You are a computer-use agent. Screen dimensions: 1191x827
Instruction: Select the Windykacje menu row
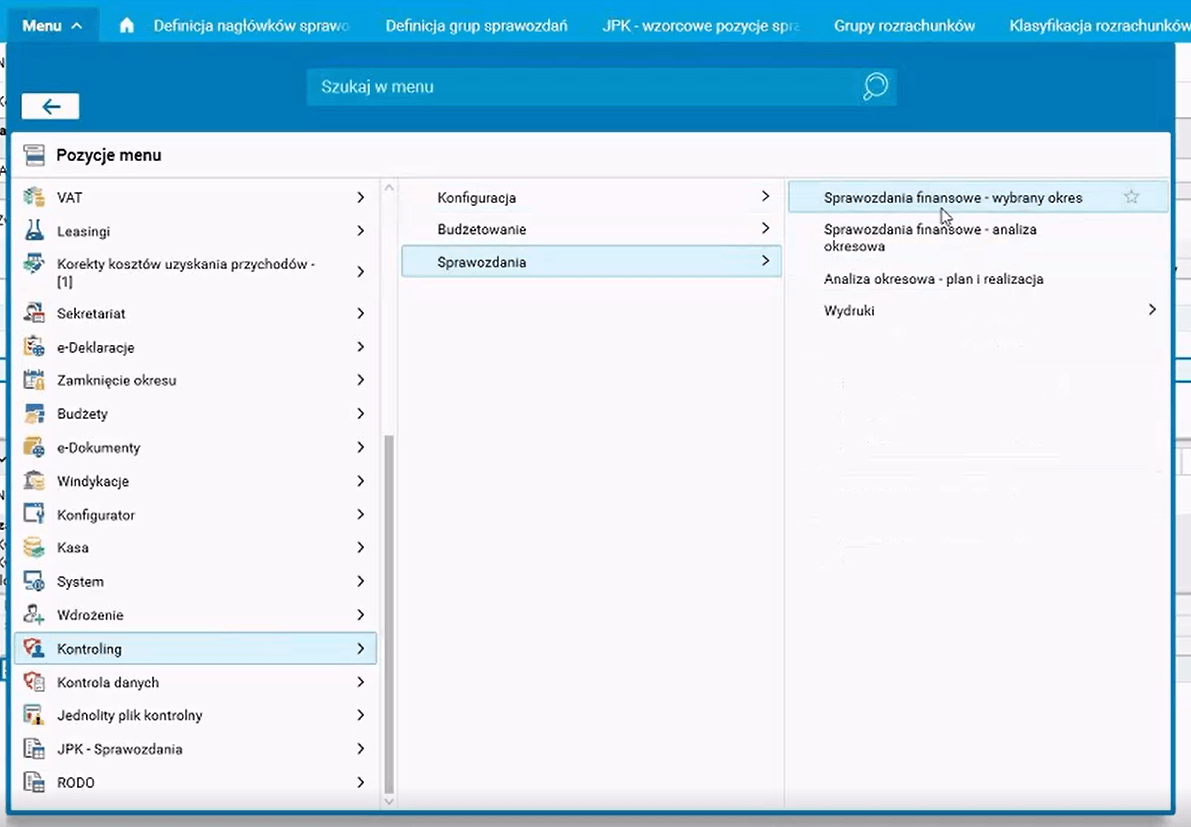pyautogui.click(x=195, y=481)
